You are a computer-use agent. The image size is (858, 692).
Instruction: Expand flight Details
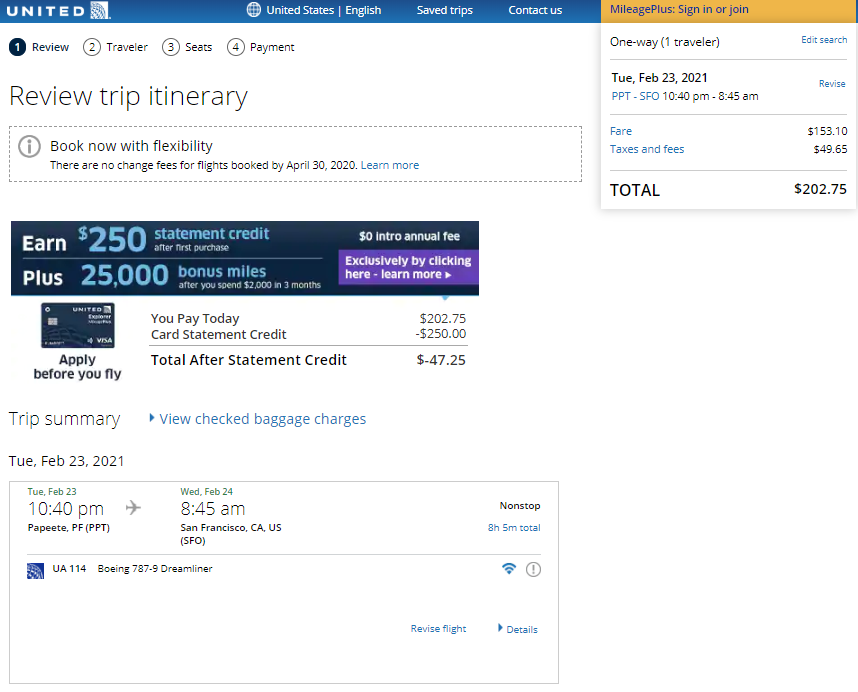click(x=518, y=629)
